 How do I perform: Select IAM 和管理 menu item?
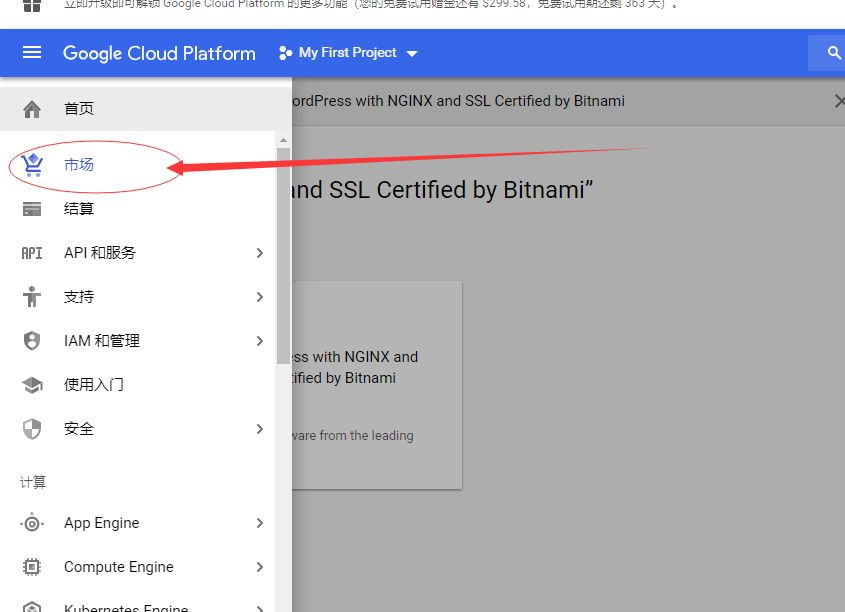[137, 341]
